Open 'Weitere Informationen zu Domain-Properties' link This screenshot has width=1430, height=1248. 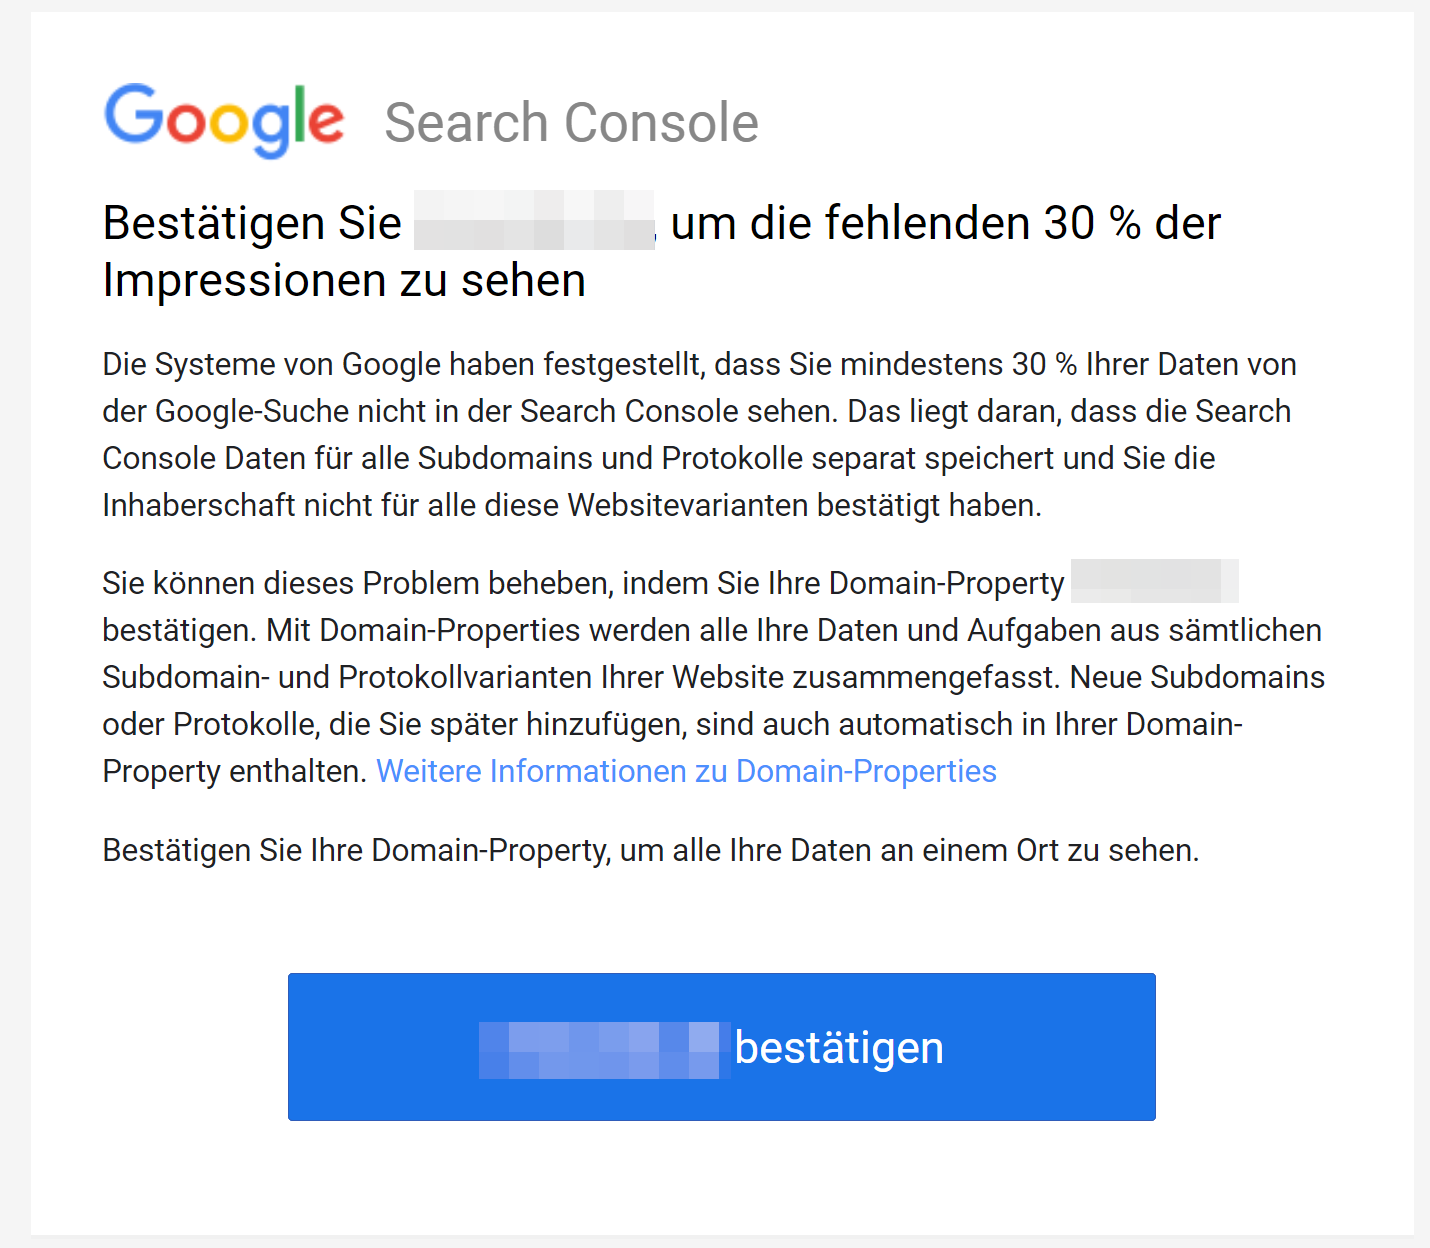coord(686,771)
